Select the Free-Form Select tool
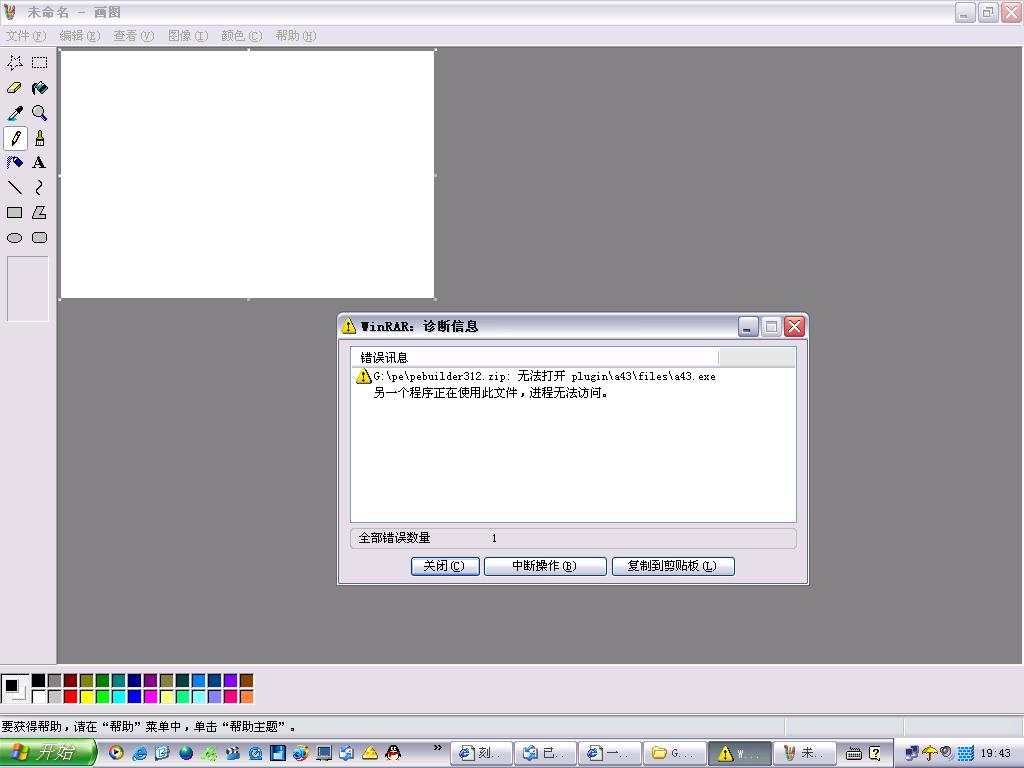This screenshot has width=1024, height=768. (15, 63)
